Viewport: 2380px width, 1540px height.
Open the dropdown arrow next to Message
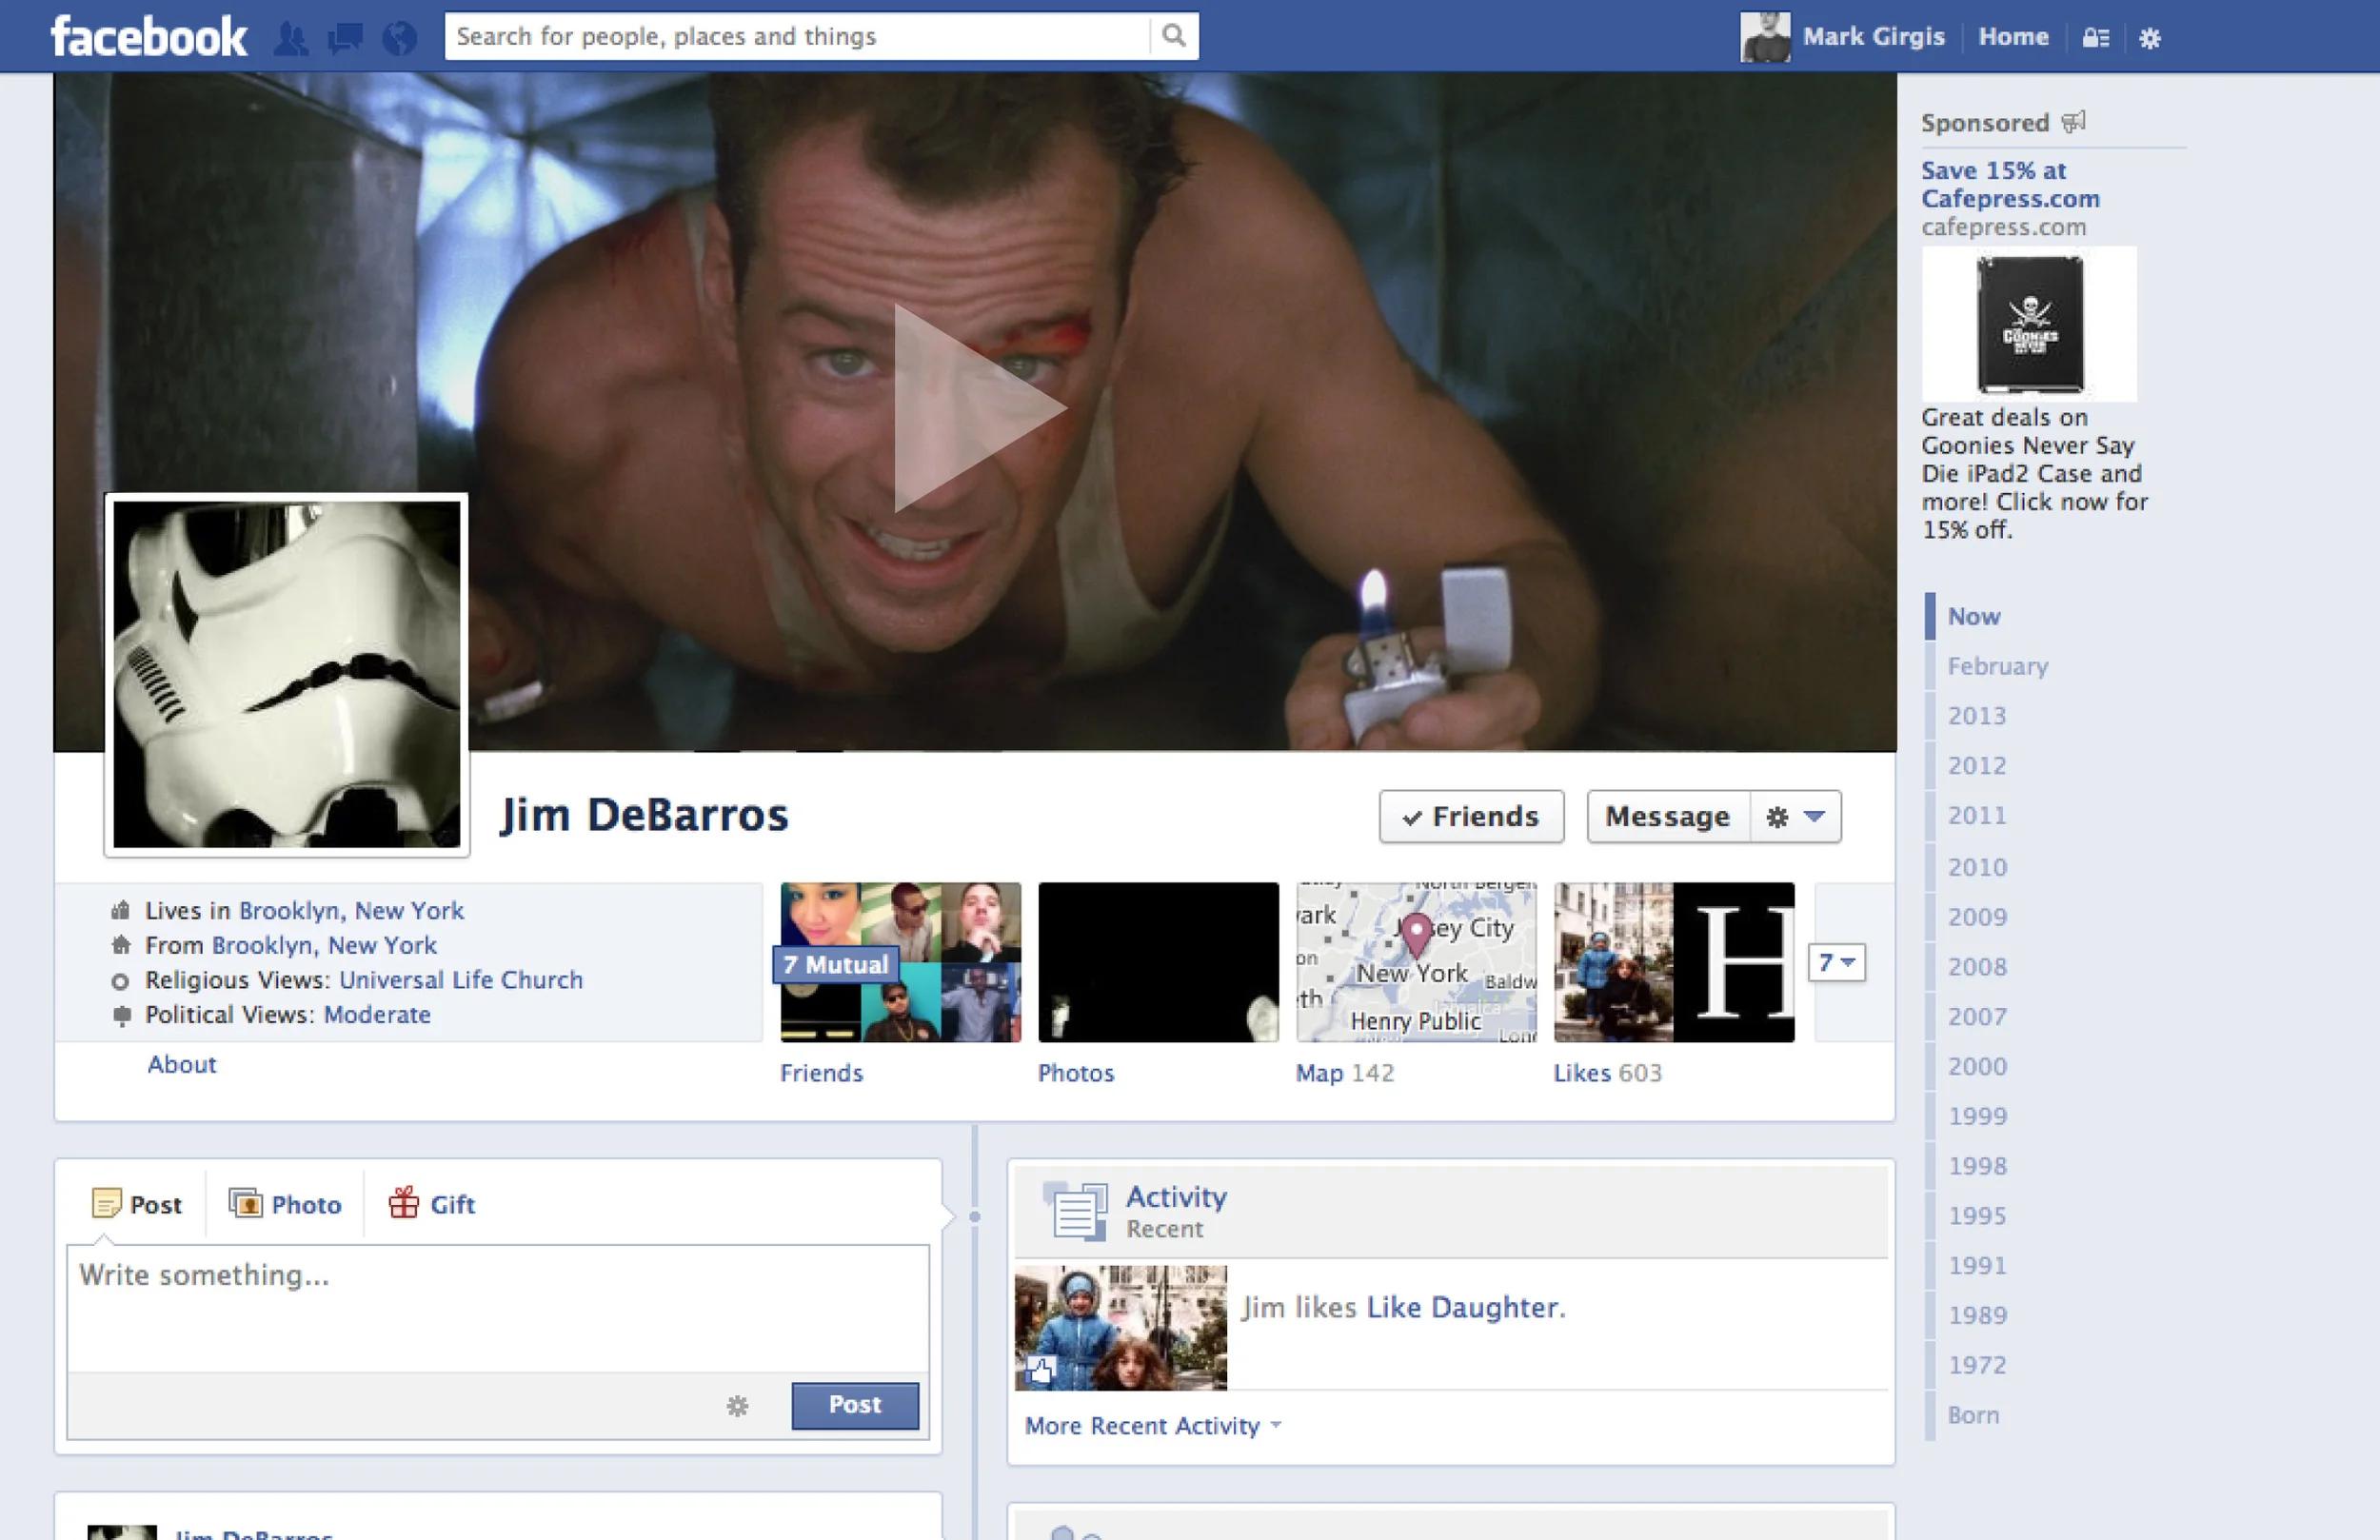(1814, 817)
